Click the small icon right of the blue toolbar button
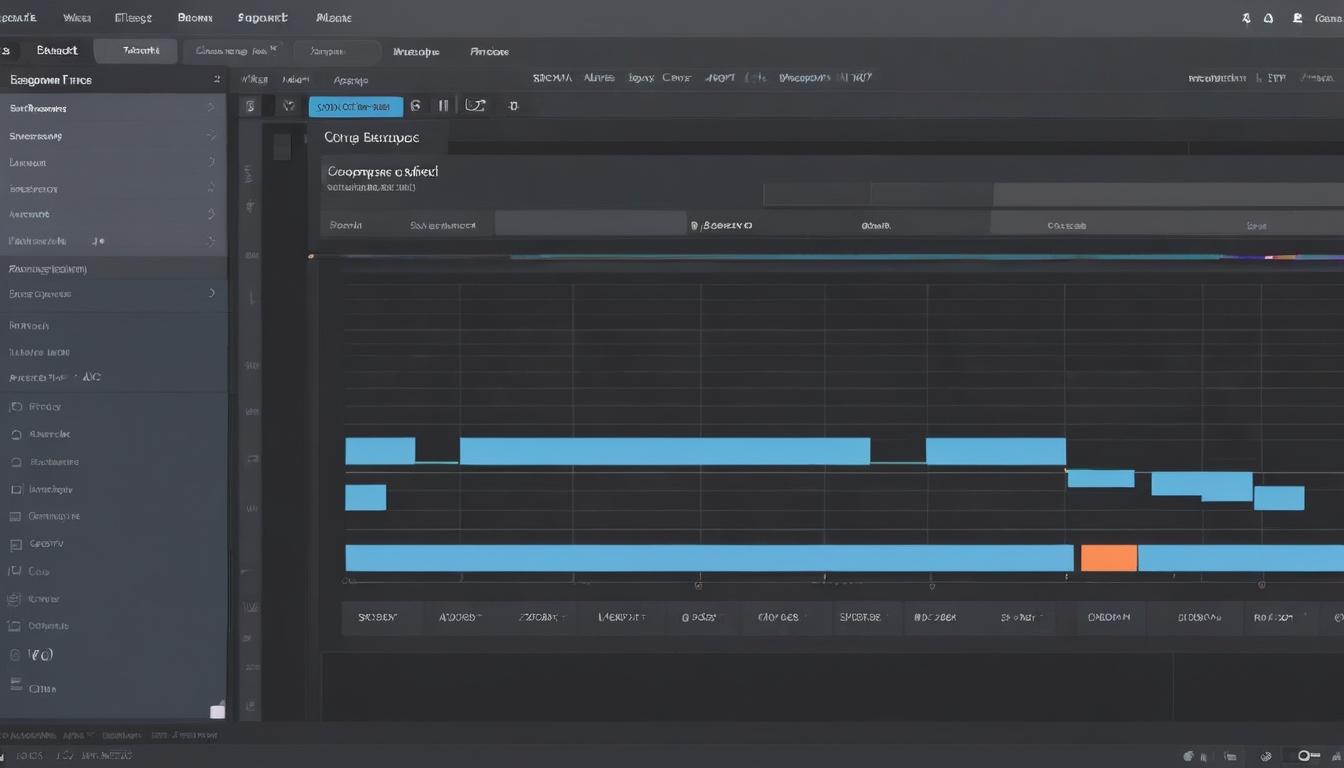This screenshot has height=768, width=1344. click(x=415, y=105)
